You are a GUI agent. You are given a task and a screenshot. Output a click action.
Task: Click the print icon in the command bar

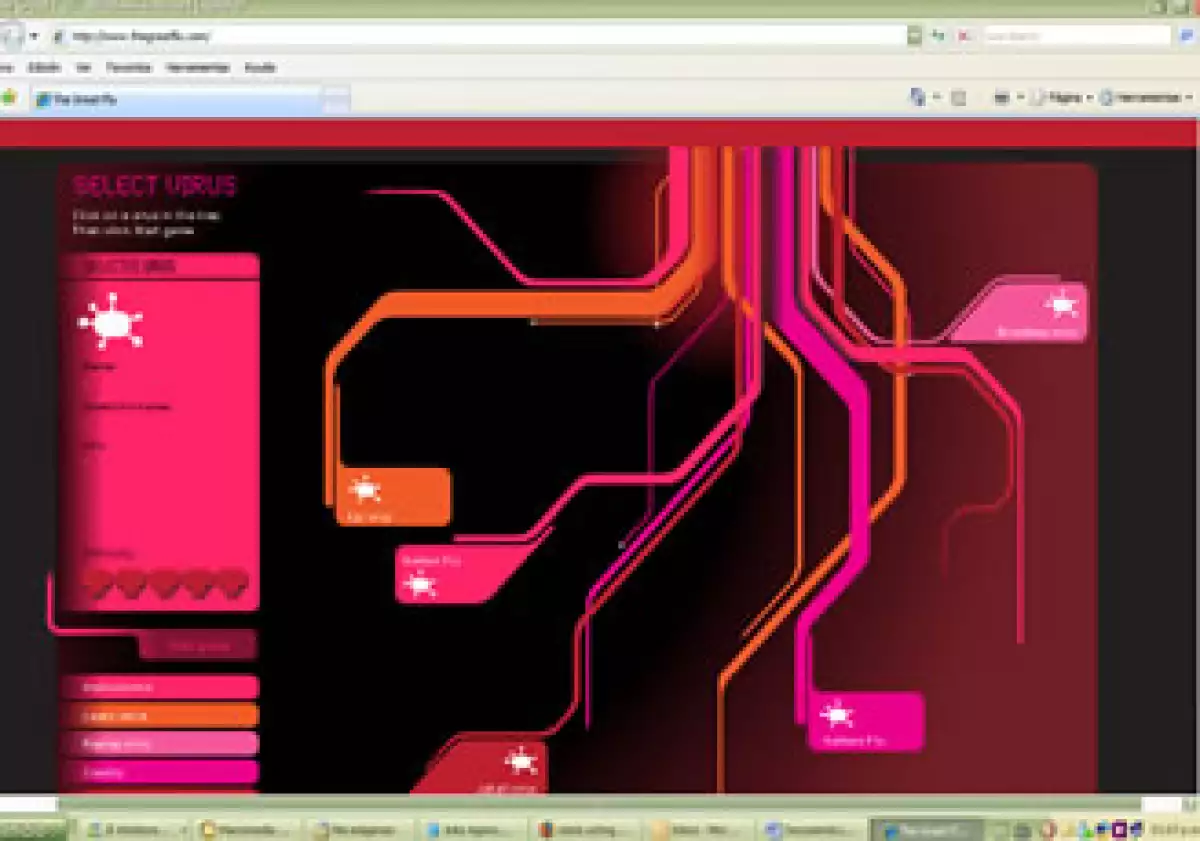(x=1001, y=98)
